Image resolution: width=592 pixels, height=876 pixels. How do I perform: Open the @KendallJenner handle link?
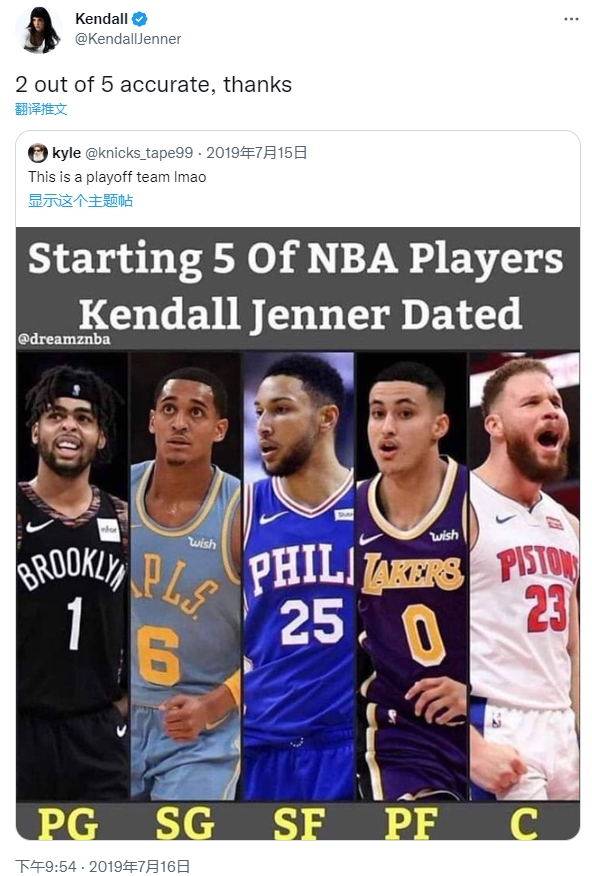coord(128,39)
